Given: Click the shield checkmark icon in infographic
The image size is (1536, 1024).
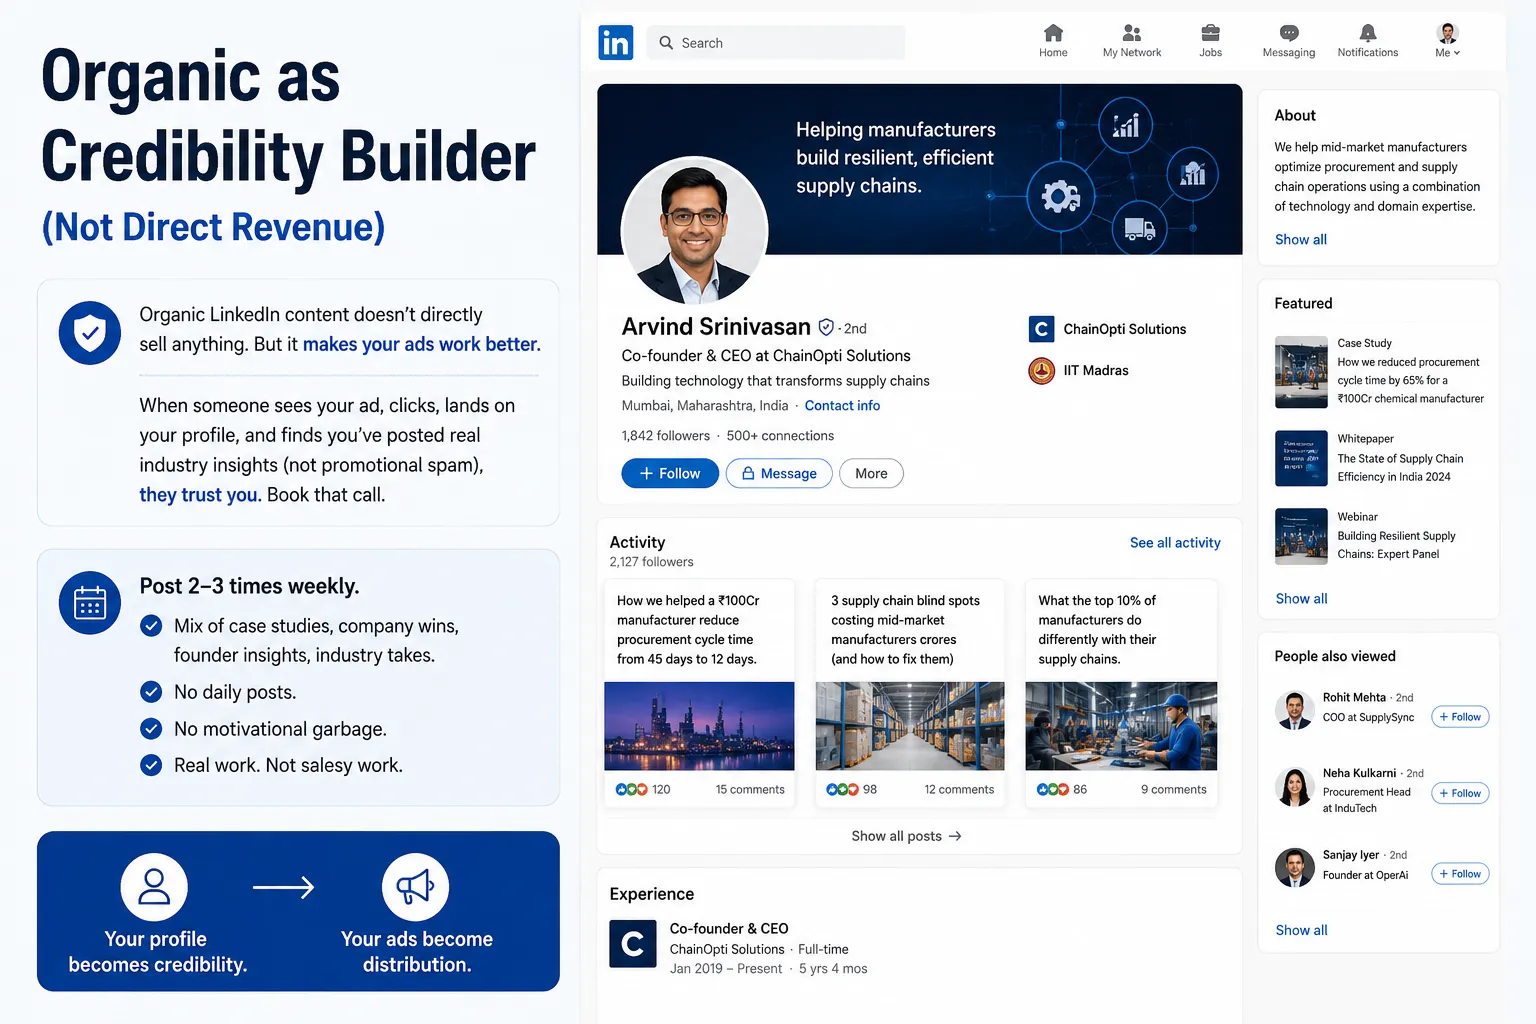Looking at the screenshot, I should [90, 333].
